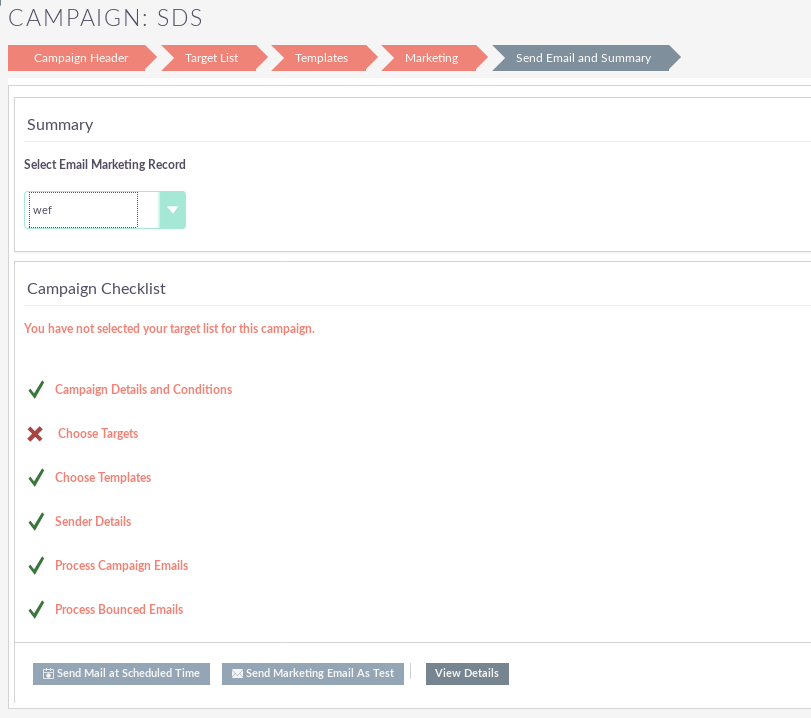
Task: Follow the Choose Targets link
Action: [98, 434]
